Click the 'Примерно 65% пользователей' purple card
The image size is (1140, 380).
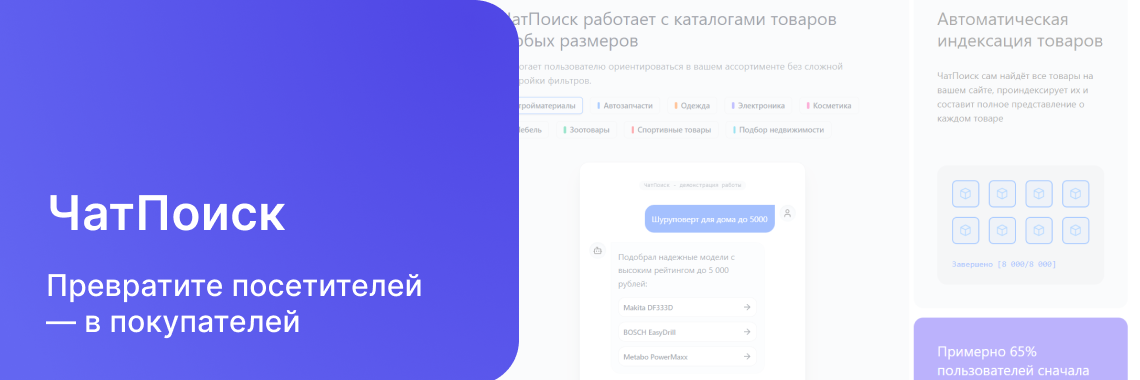(1021, 349)
